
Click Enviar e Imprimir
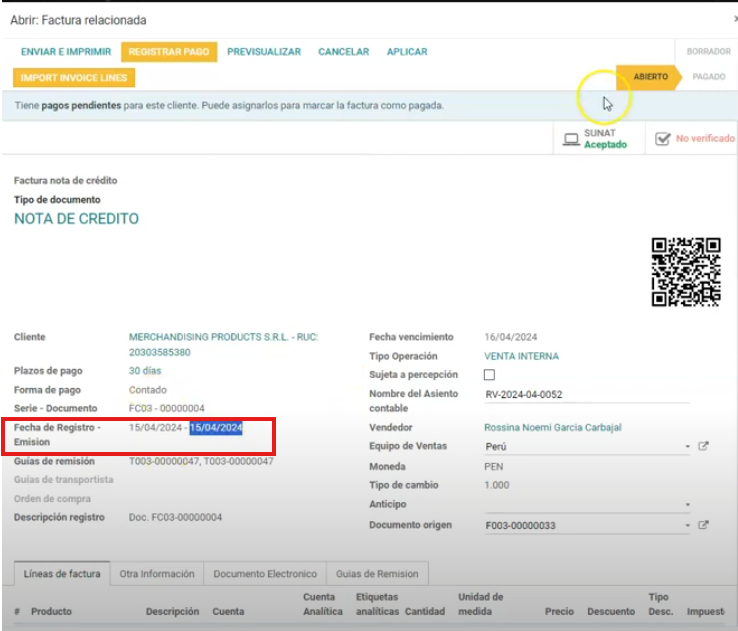[x=66, y=52]
